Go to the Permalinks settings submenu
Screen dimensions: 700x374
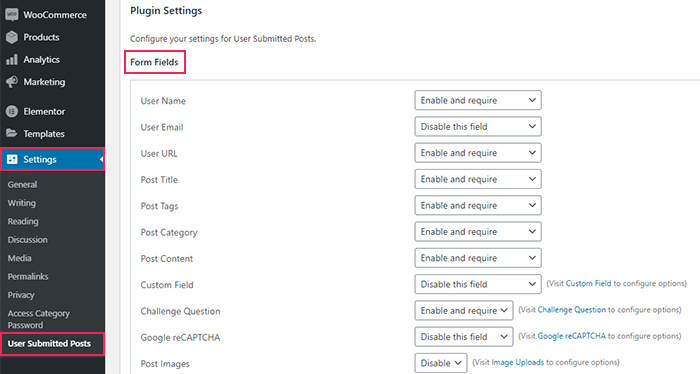pyautogui.click(x=28, y=277)
